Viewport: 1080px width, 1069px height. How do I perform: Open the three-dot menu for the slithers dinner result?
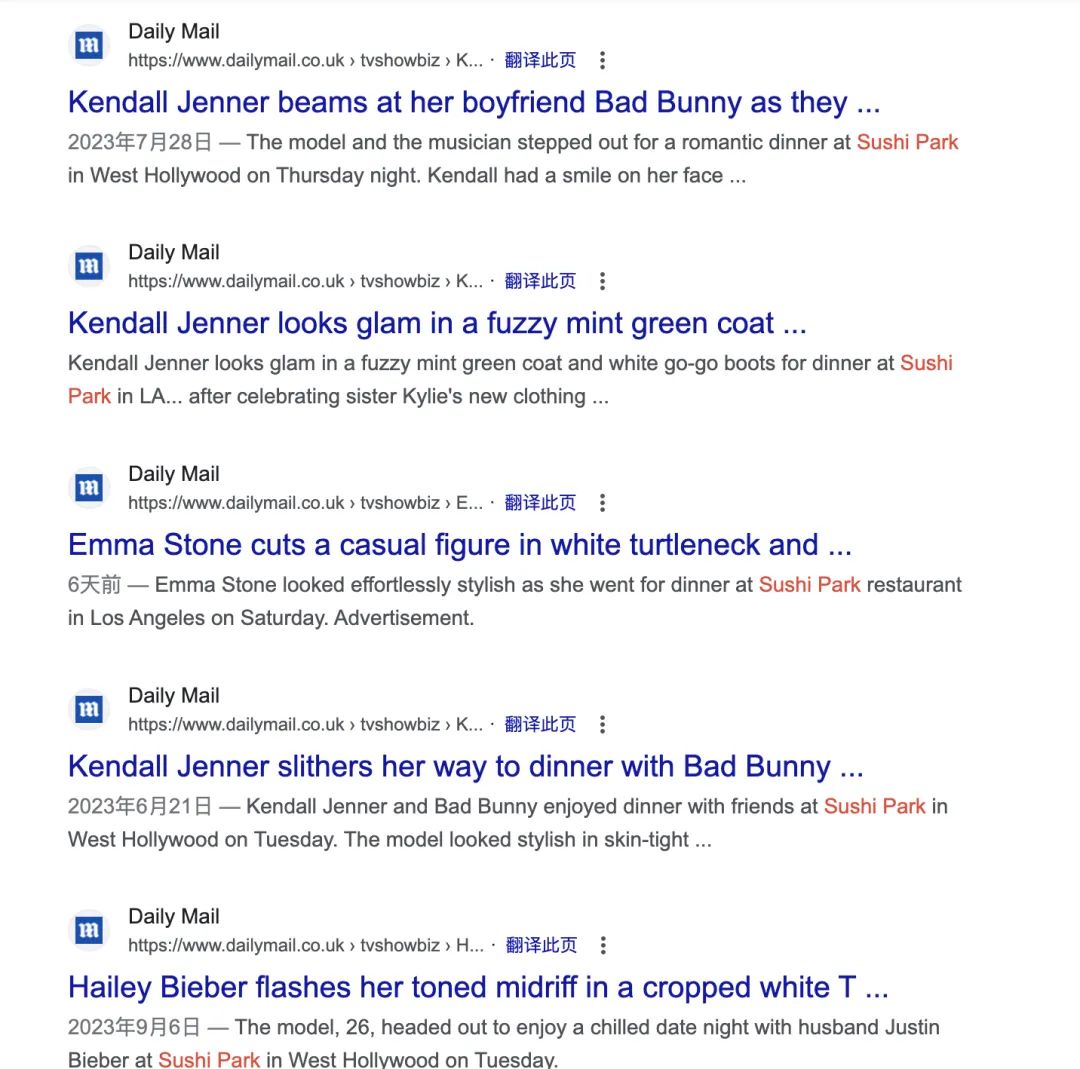(x=603, y=725)
